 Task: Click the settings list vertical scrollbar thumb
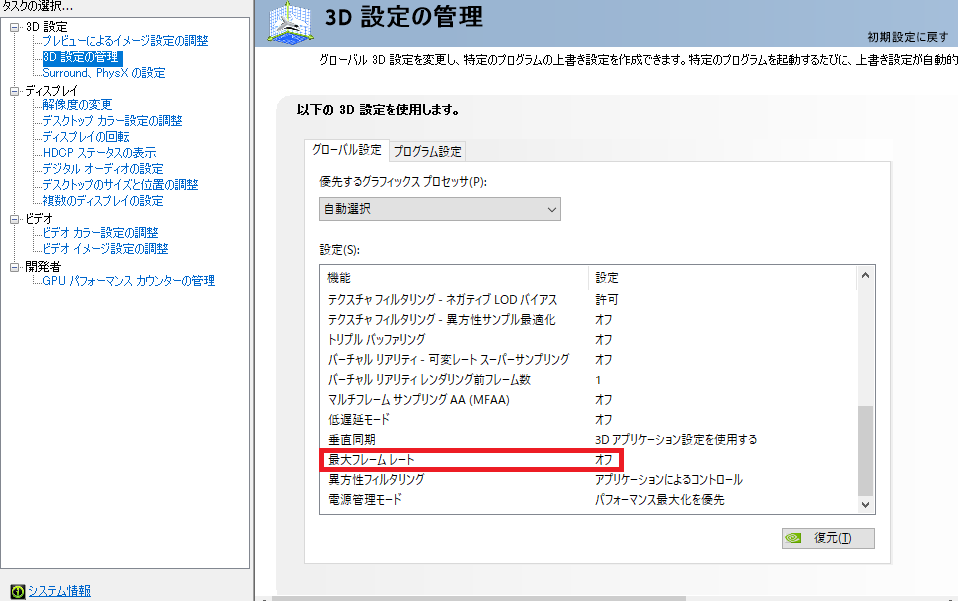(865, 451)
